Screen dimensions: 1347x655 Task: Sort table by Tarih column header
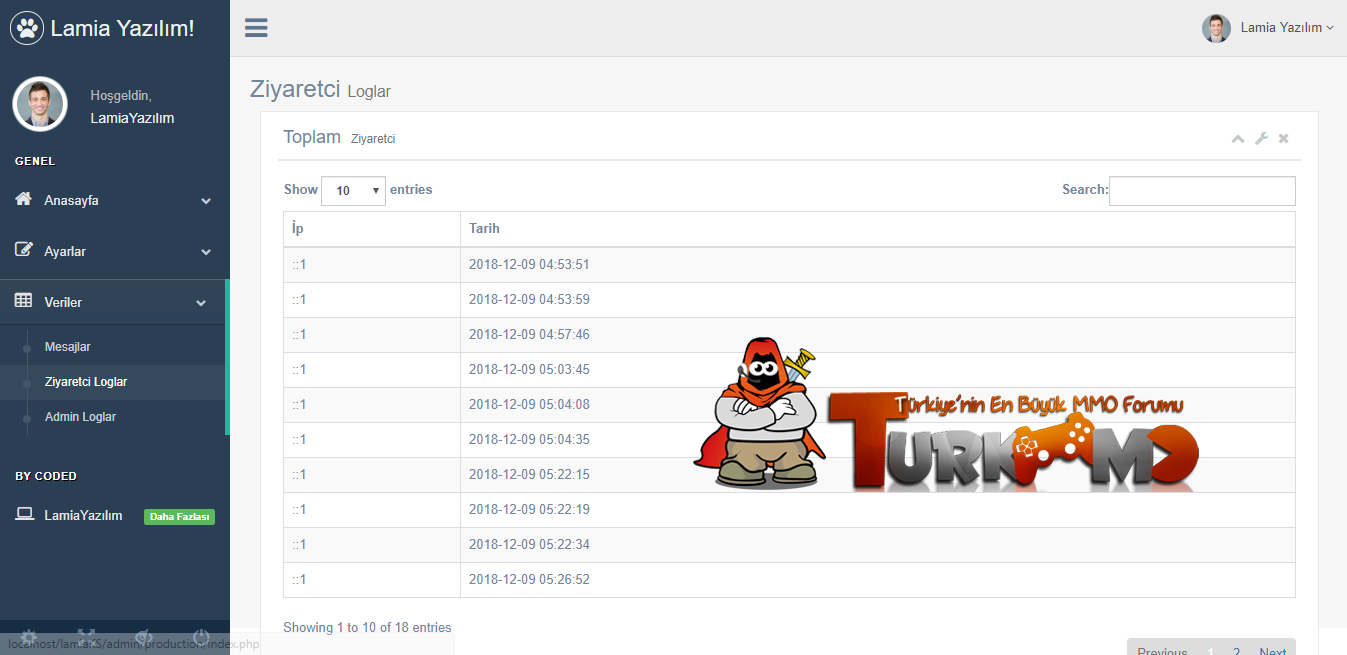(878, 229)
